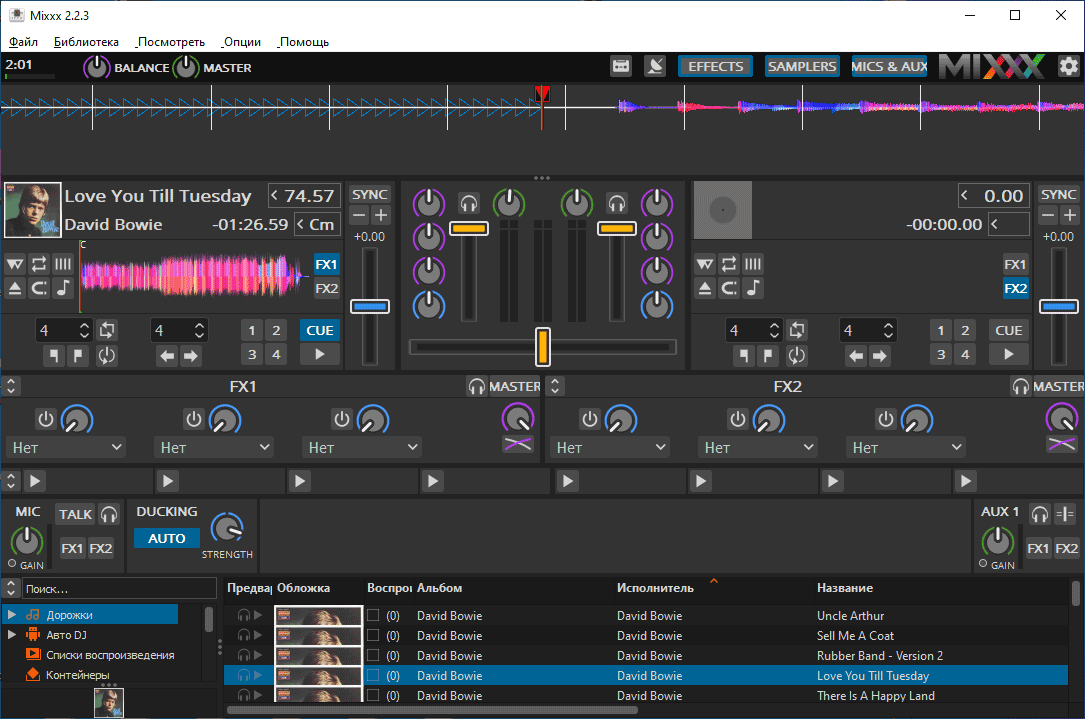Screen dimensions: 1085x719
Task: Click SYNC on the right deck
Action: (x=1059, y=194)
